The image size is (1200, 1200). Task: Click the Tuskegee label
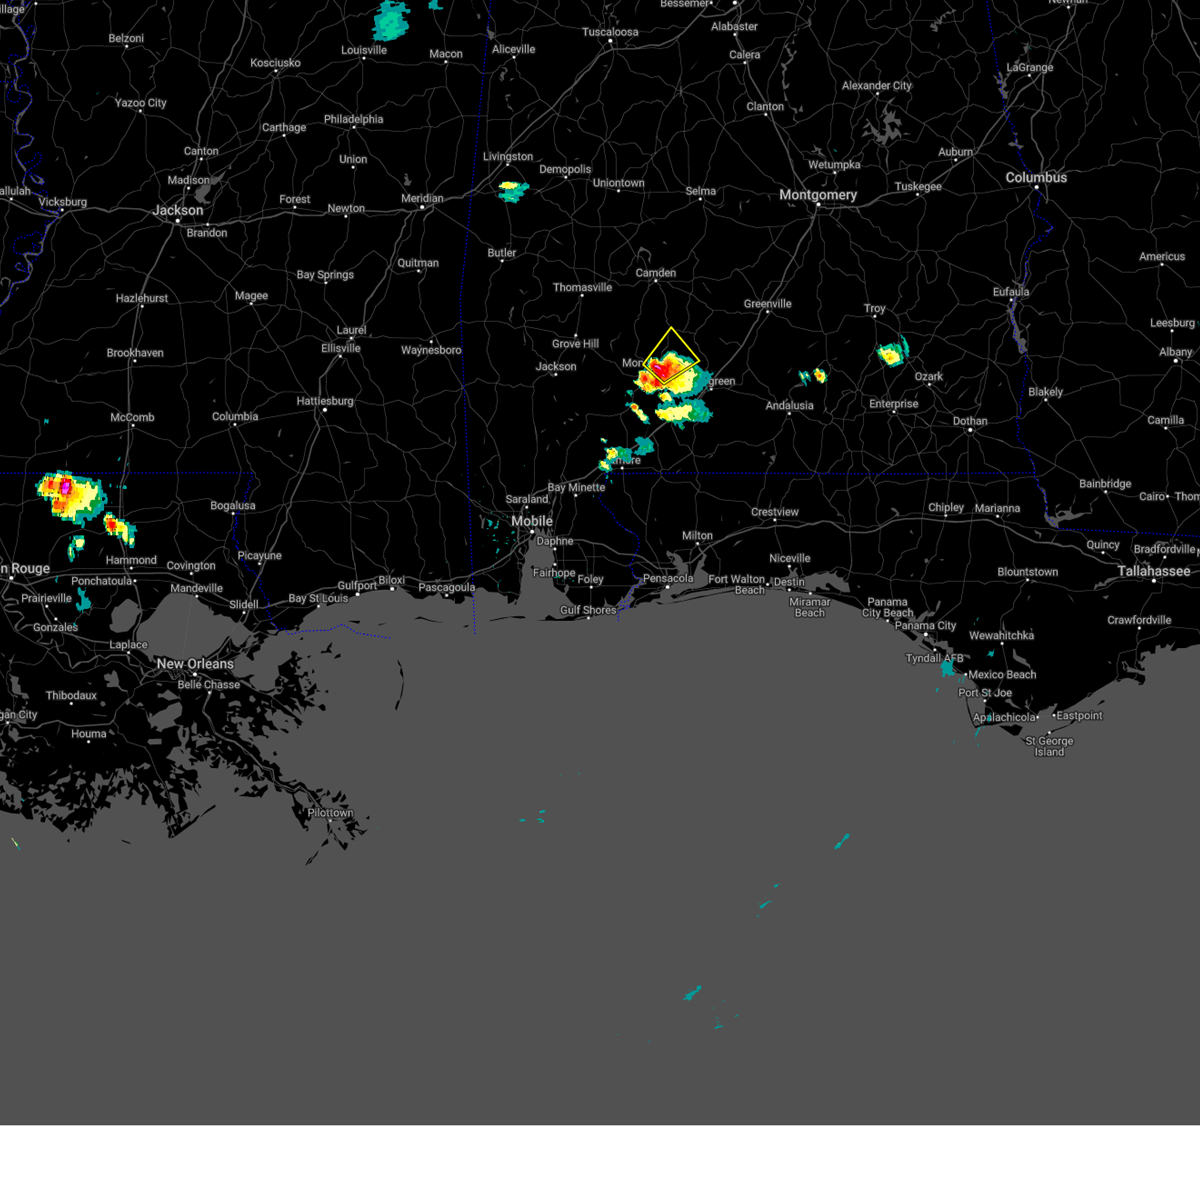[x=918, y=187]
